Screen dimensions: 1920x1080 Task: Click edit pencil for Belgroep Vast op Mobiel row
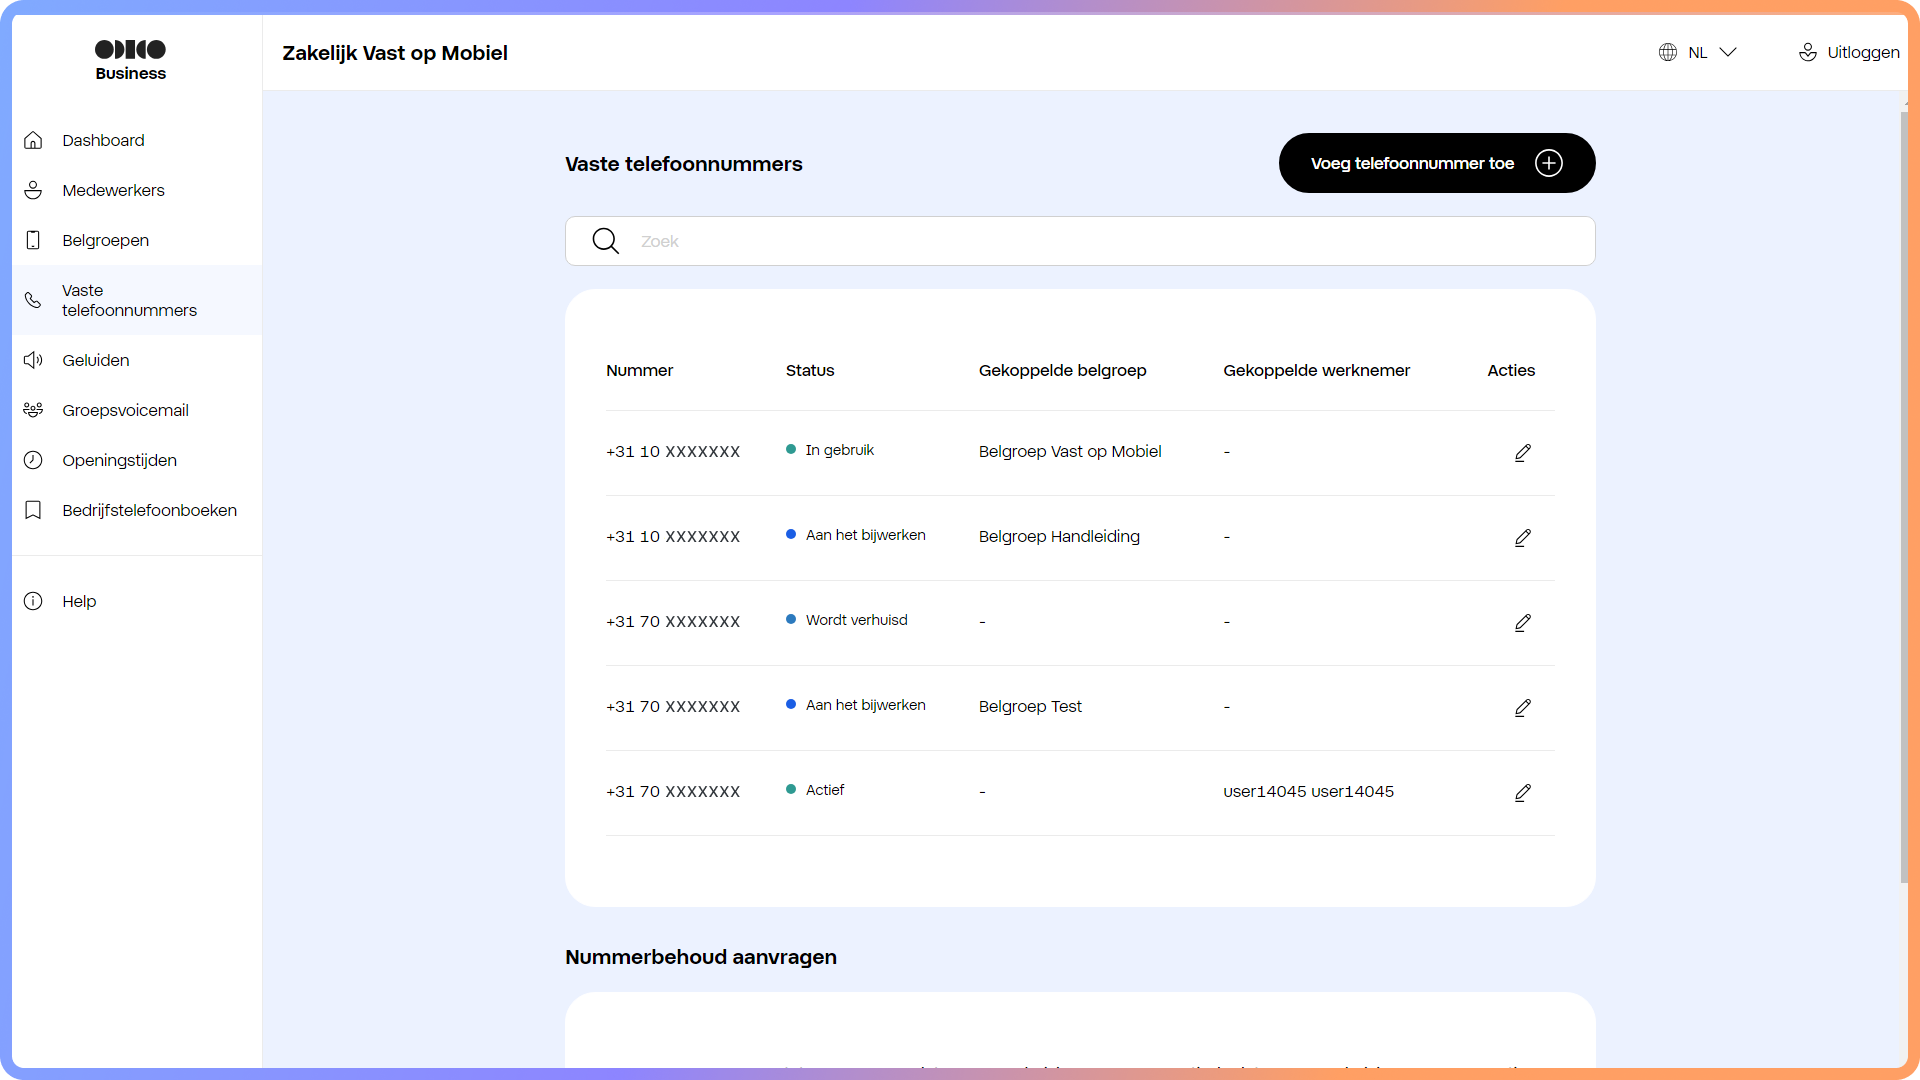point(1522,453)
